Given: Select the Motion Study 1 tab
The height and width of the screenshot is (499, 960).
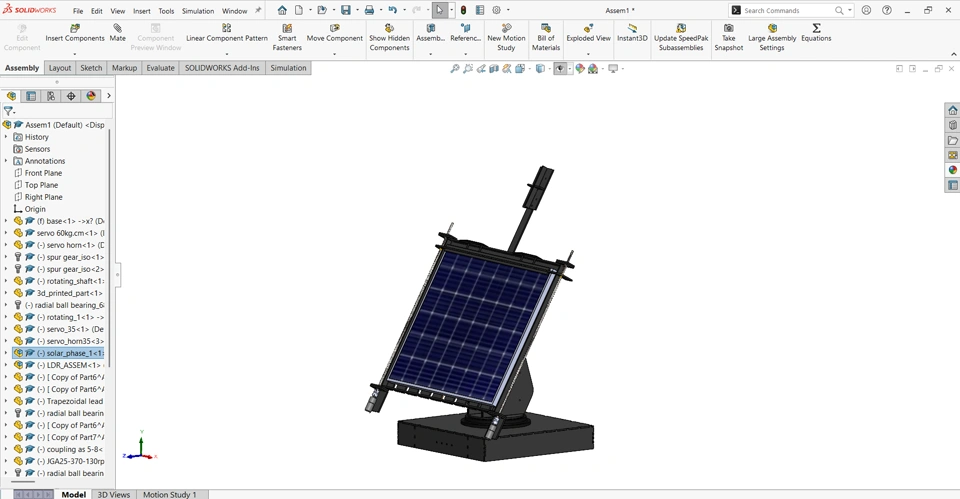Looking at the screenshot, I should pyautogui.click(x=169, y=494).
